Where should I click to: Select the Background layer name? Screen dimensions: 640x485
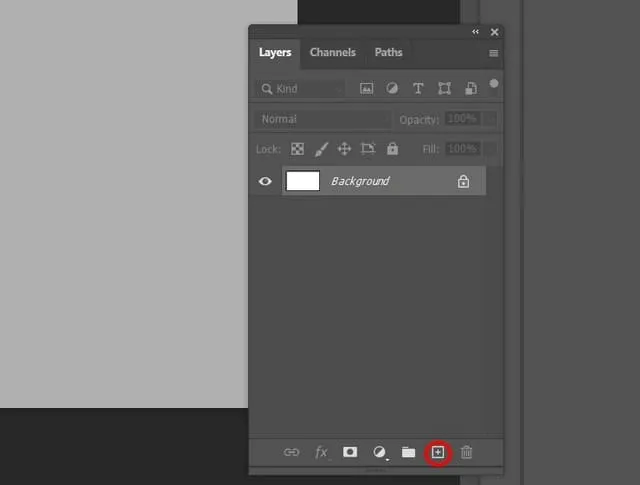click(360, 181)
